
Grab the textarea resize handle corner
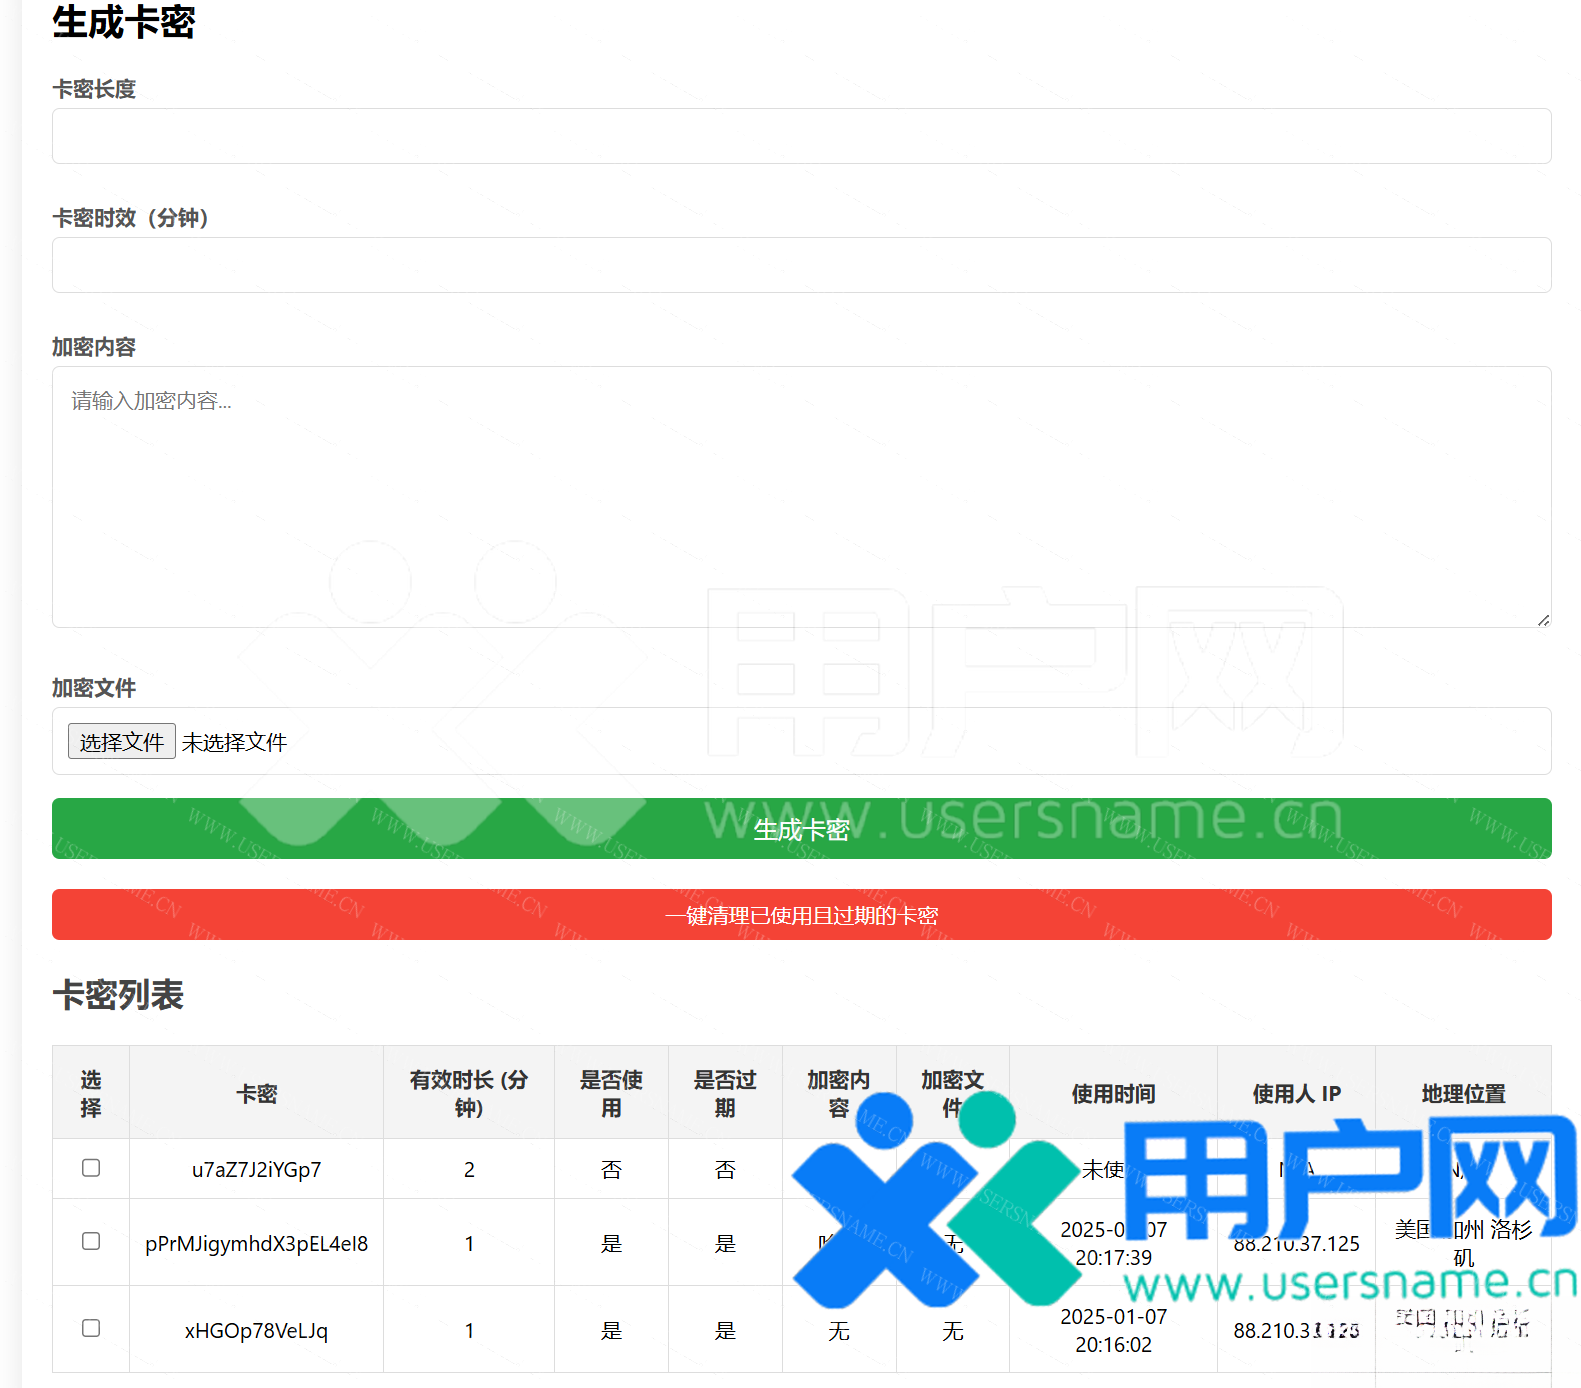pyautogui.click(x=1543, y=620)
